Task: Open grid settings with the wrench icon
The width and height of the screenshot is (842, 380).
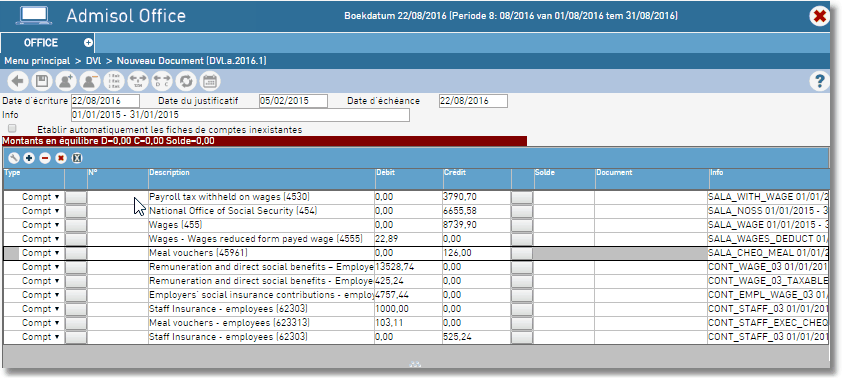Action: [13, 158]
